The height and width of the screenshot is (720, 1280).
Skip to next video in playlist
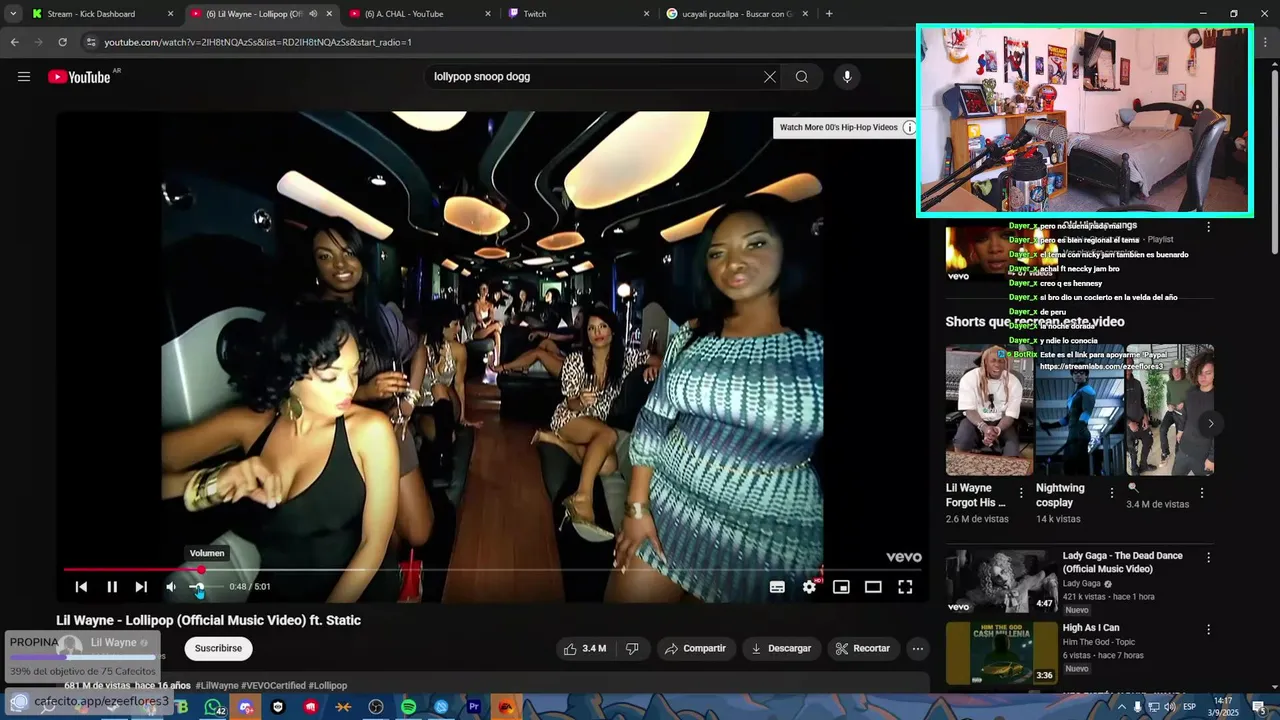click(x=141, y=587)
